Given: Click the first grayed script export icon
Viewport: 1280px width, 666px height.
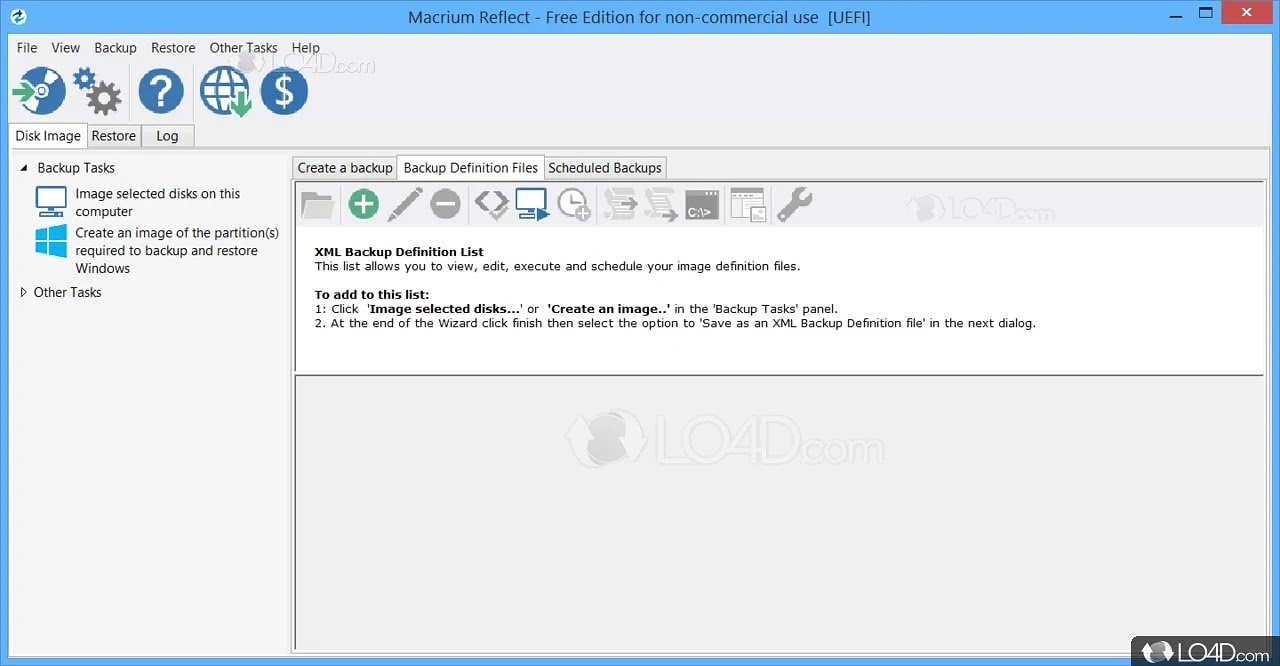Looking at the screenshot, I should tap(620, 204).
